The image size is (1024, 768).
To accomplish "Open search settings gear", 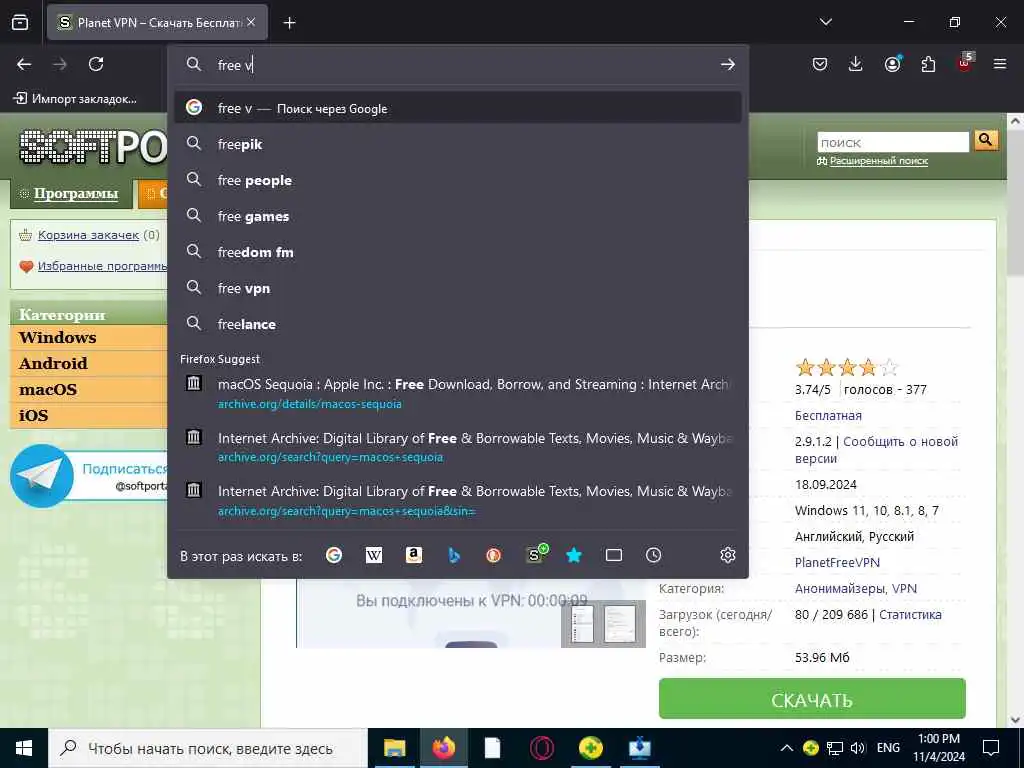I will tap(728, 555).
